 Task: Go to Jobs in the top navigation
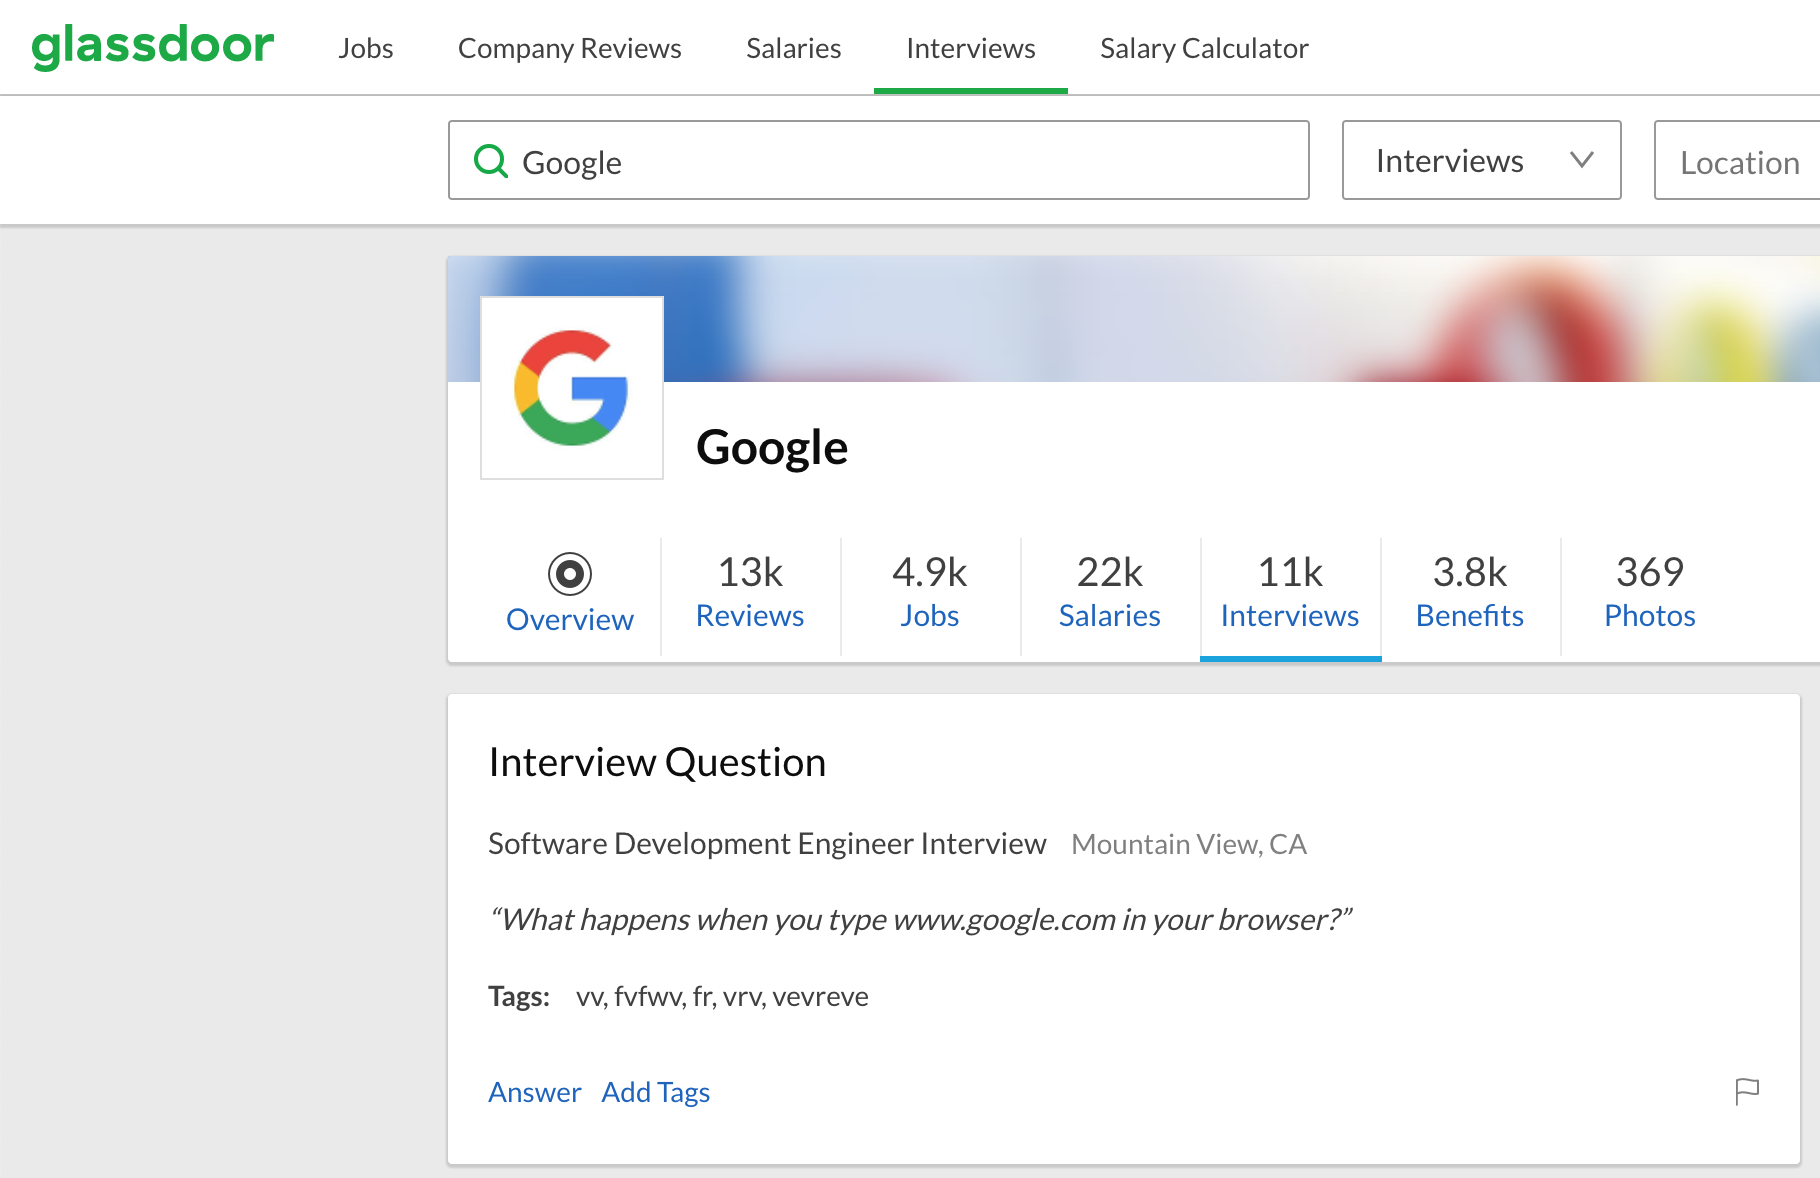coord(366,47)
